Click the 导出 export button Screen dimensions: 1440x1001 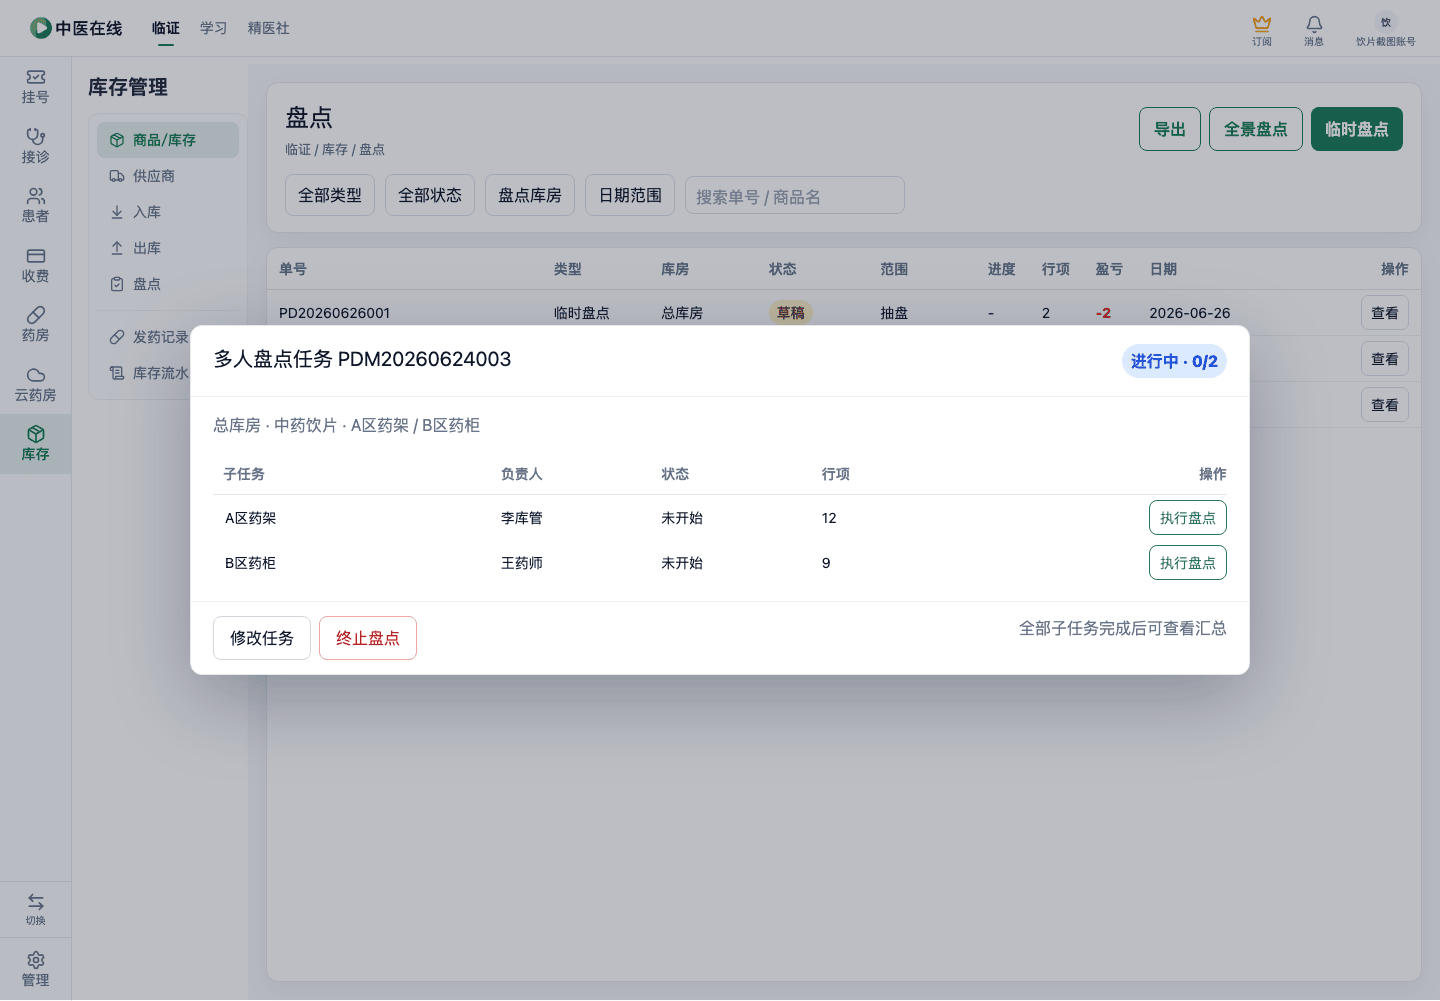tap(1170, 129)
